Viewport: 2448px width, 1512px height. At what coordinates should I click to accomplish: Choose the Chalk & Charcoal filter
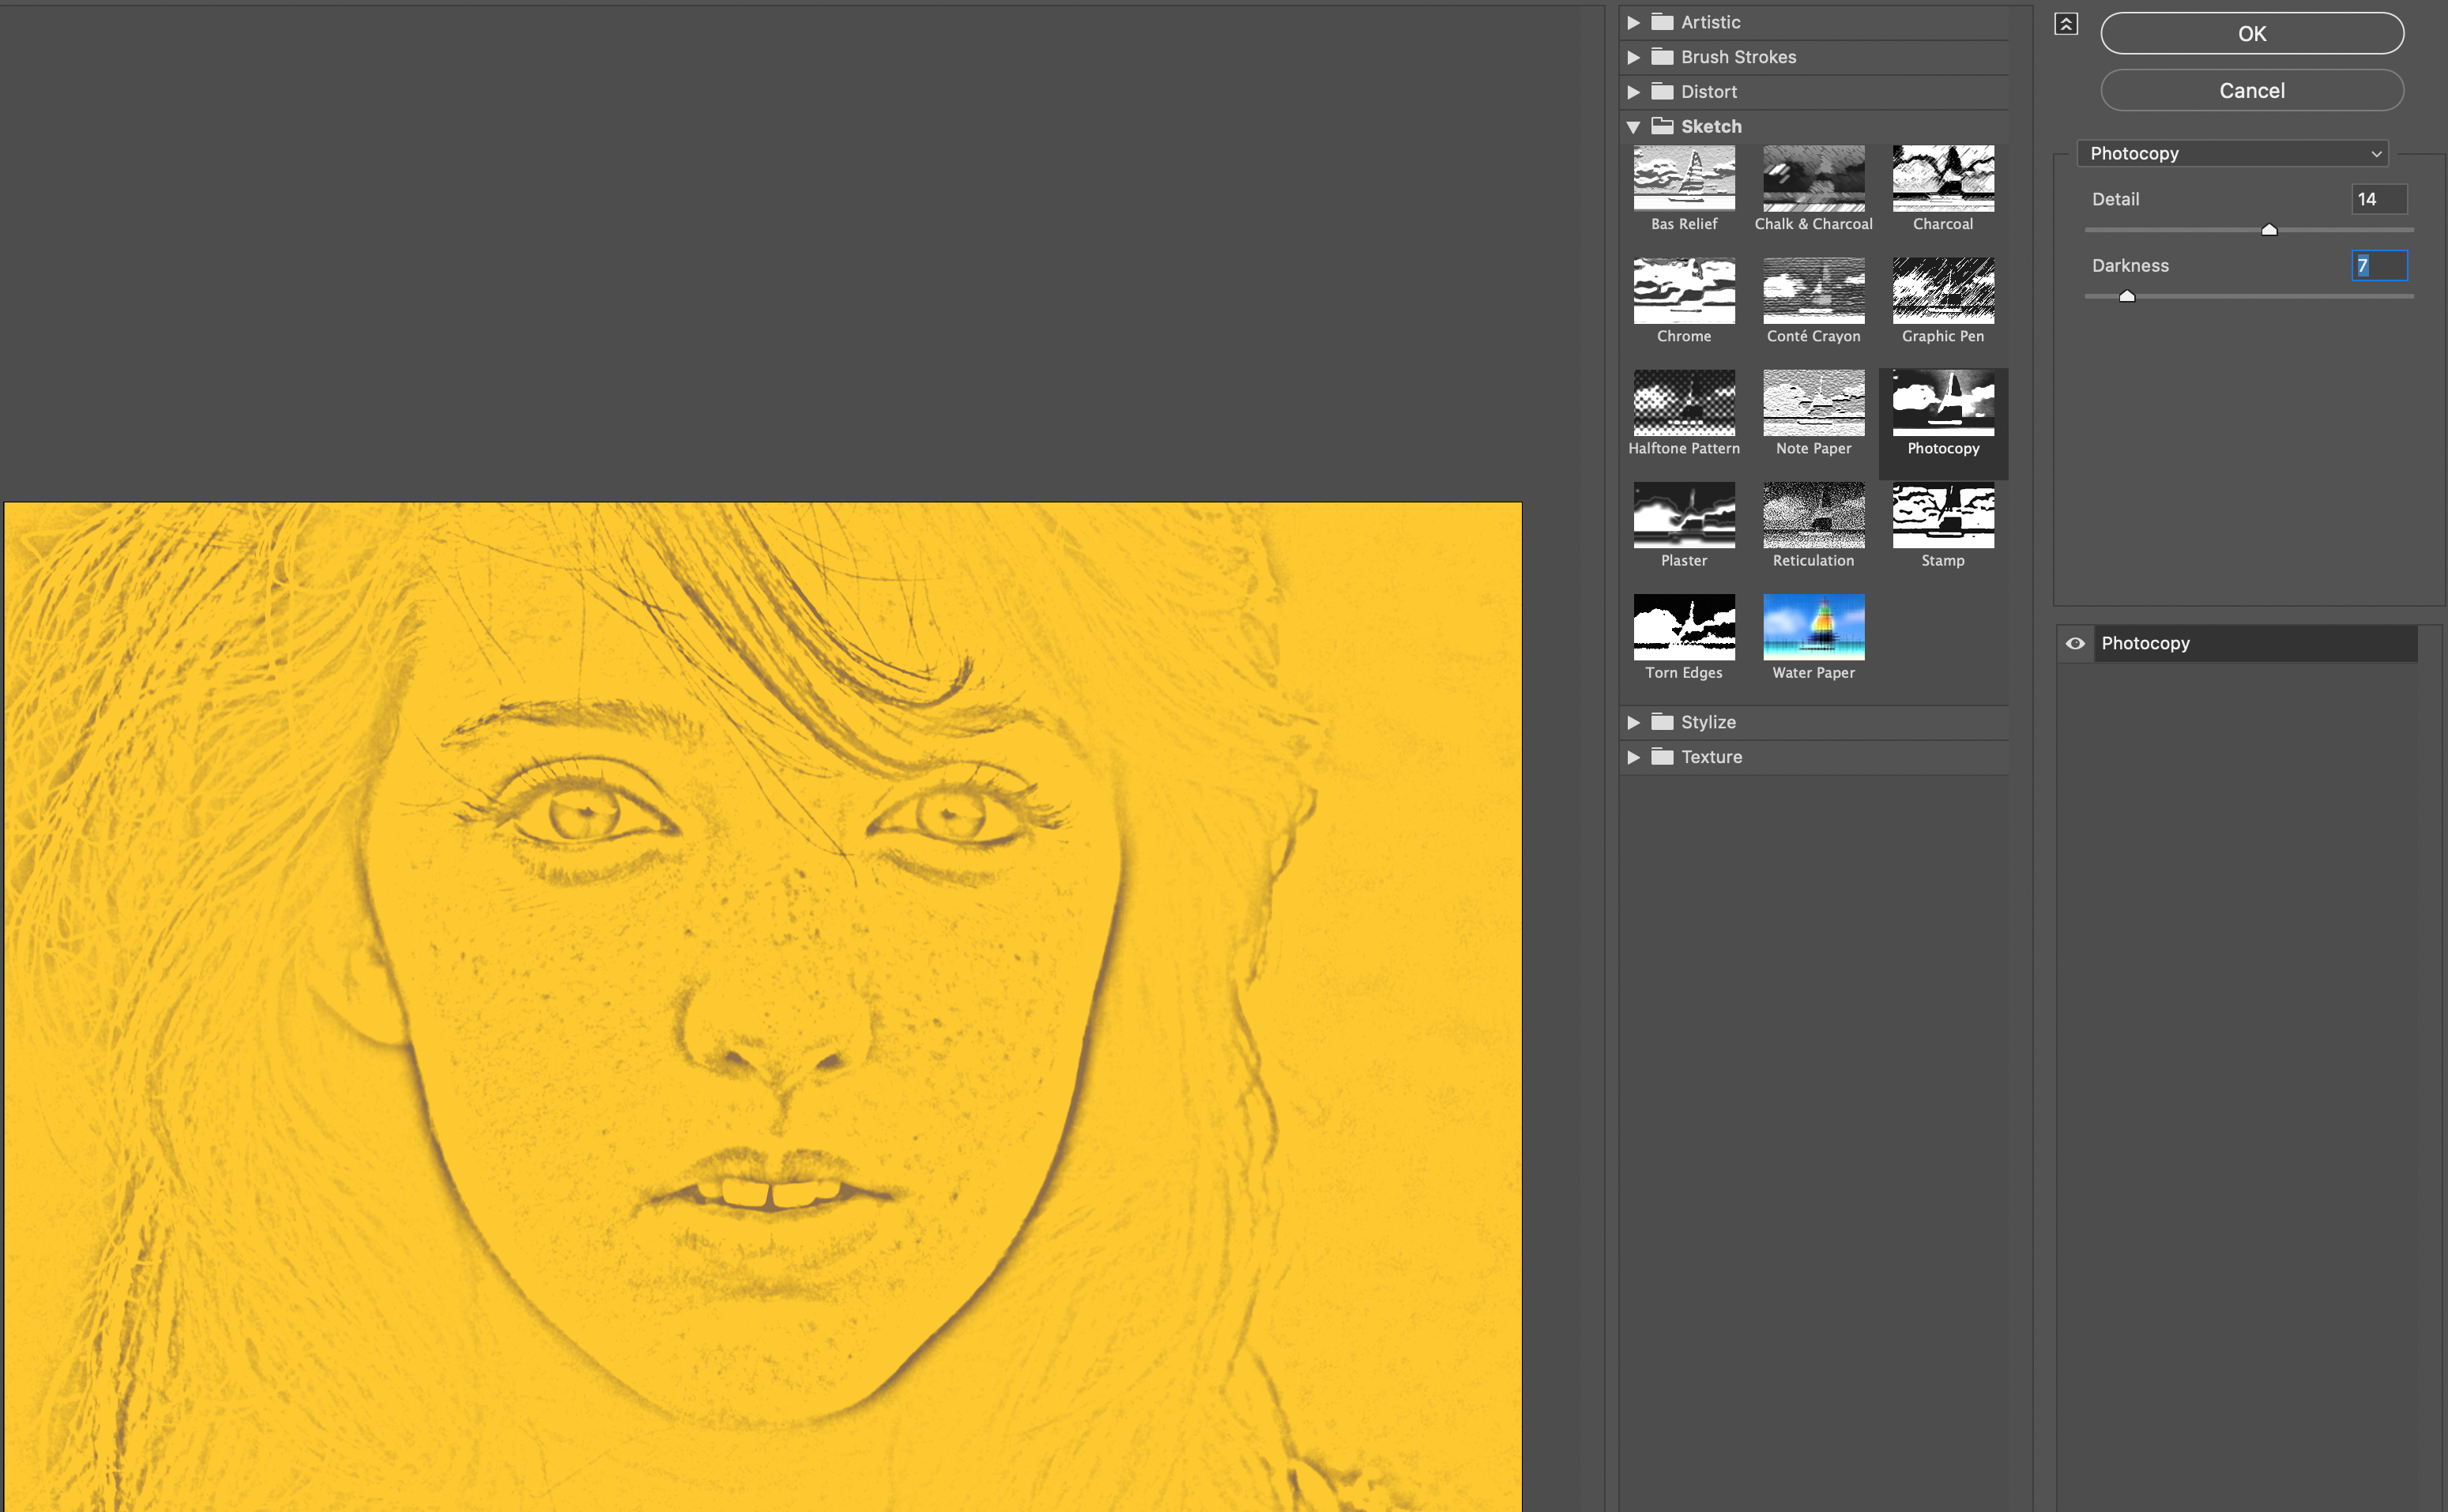pyautogui.click(x=1813, y=178)
